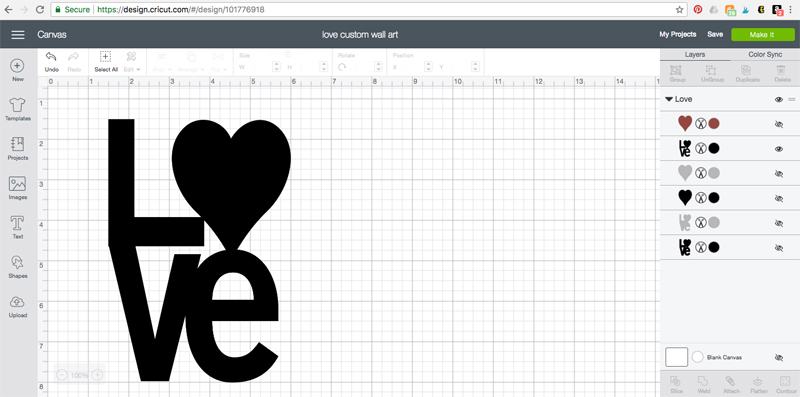Click the Position X stepper
800x397 pixels.
(428, 66)
